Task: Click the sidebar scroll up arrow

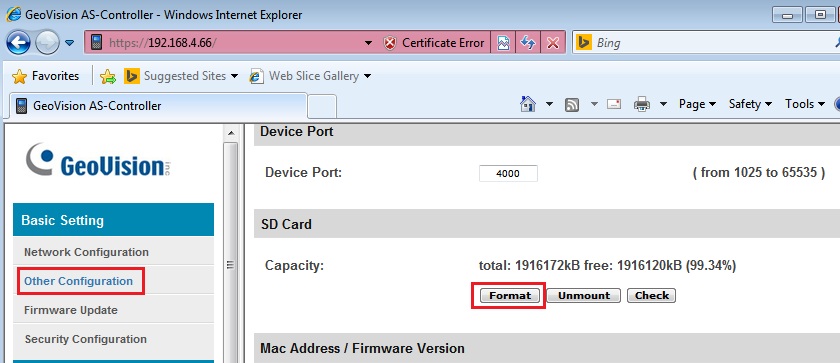Action: [x=231, y=133]
